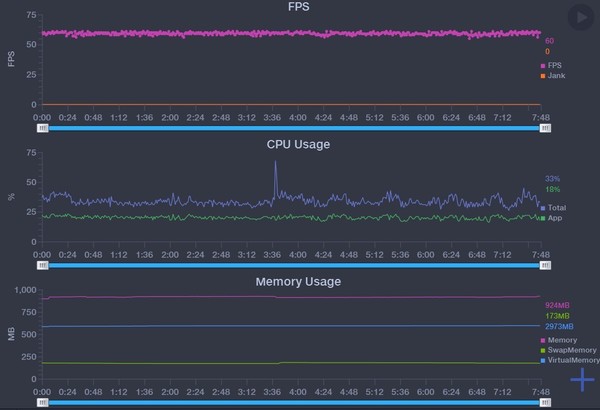Click the play button at top right
Image resolution: width=600 pixels, height=410 pixels.
coord(581,17)
